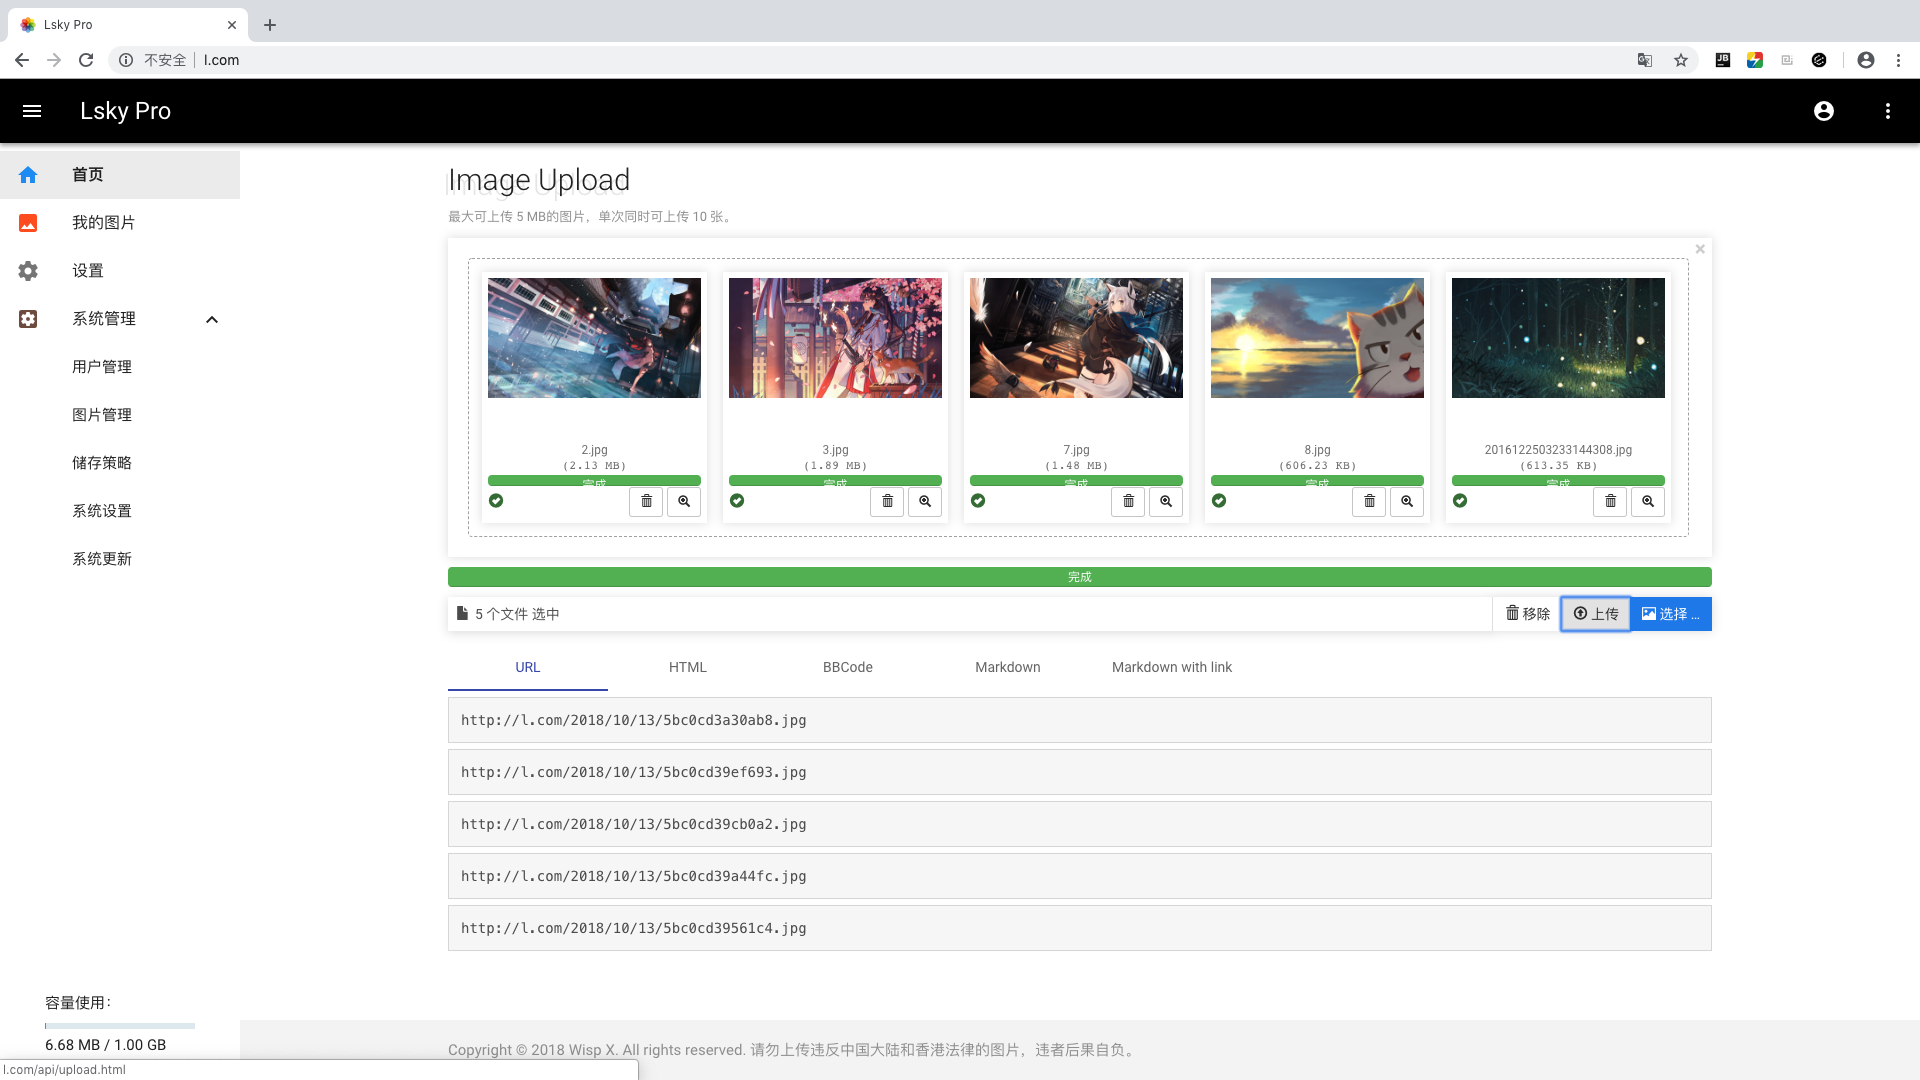
Task: Open 我的图片 in the sidebar
Action: (103, 223)
